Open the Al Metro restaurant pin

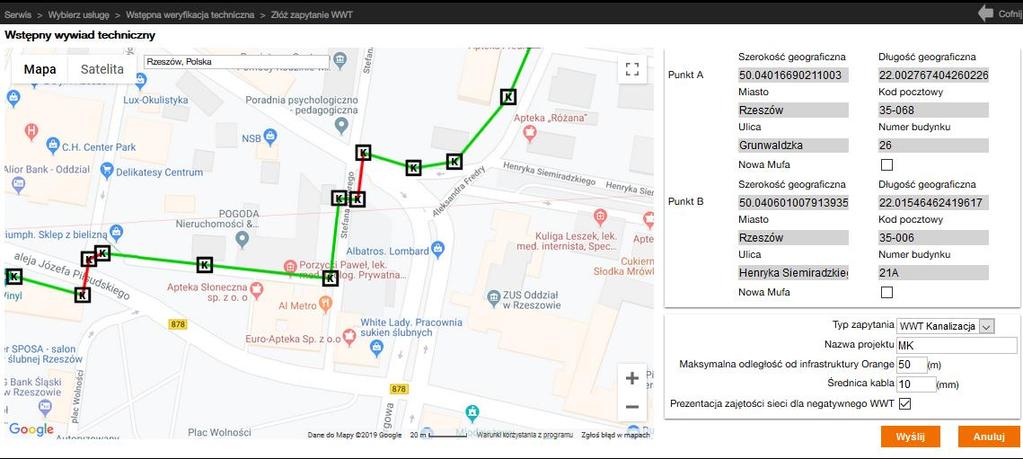coord(326,304)
